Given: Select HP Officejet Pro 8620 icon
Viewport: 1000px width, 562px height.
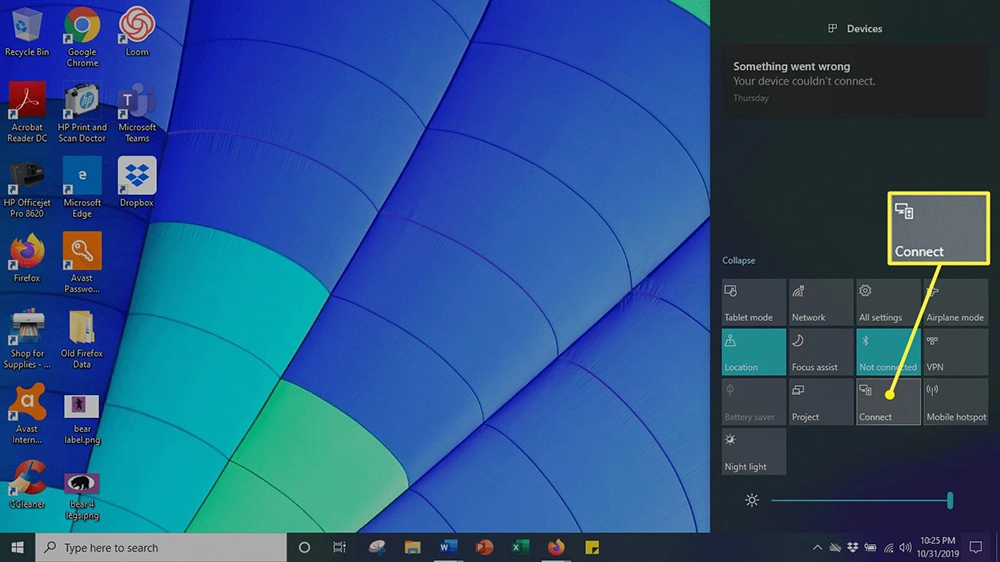Looking at the screenshot, I should point(27,189).
